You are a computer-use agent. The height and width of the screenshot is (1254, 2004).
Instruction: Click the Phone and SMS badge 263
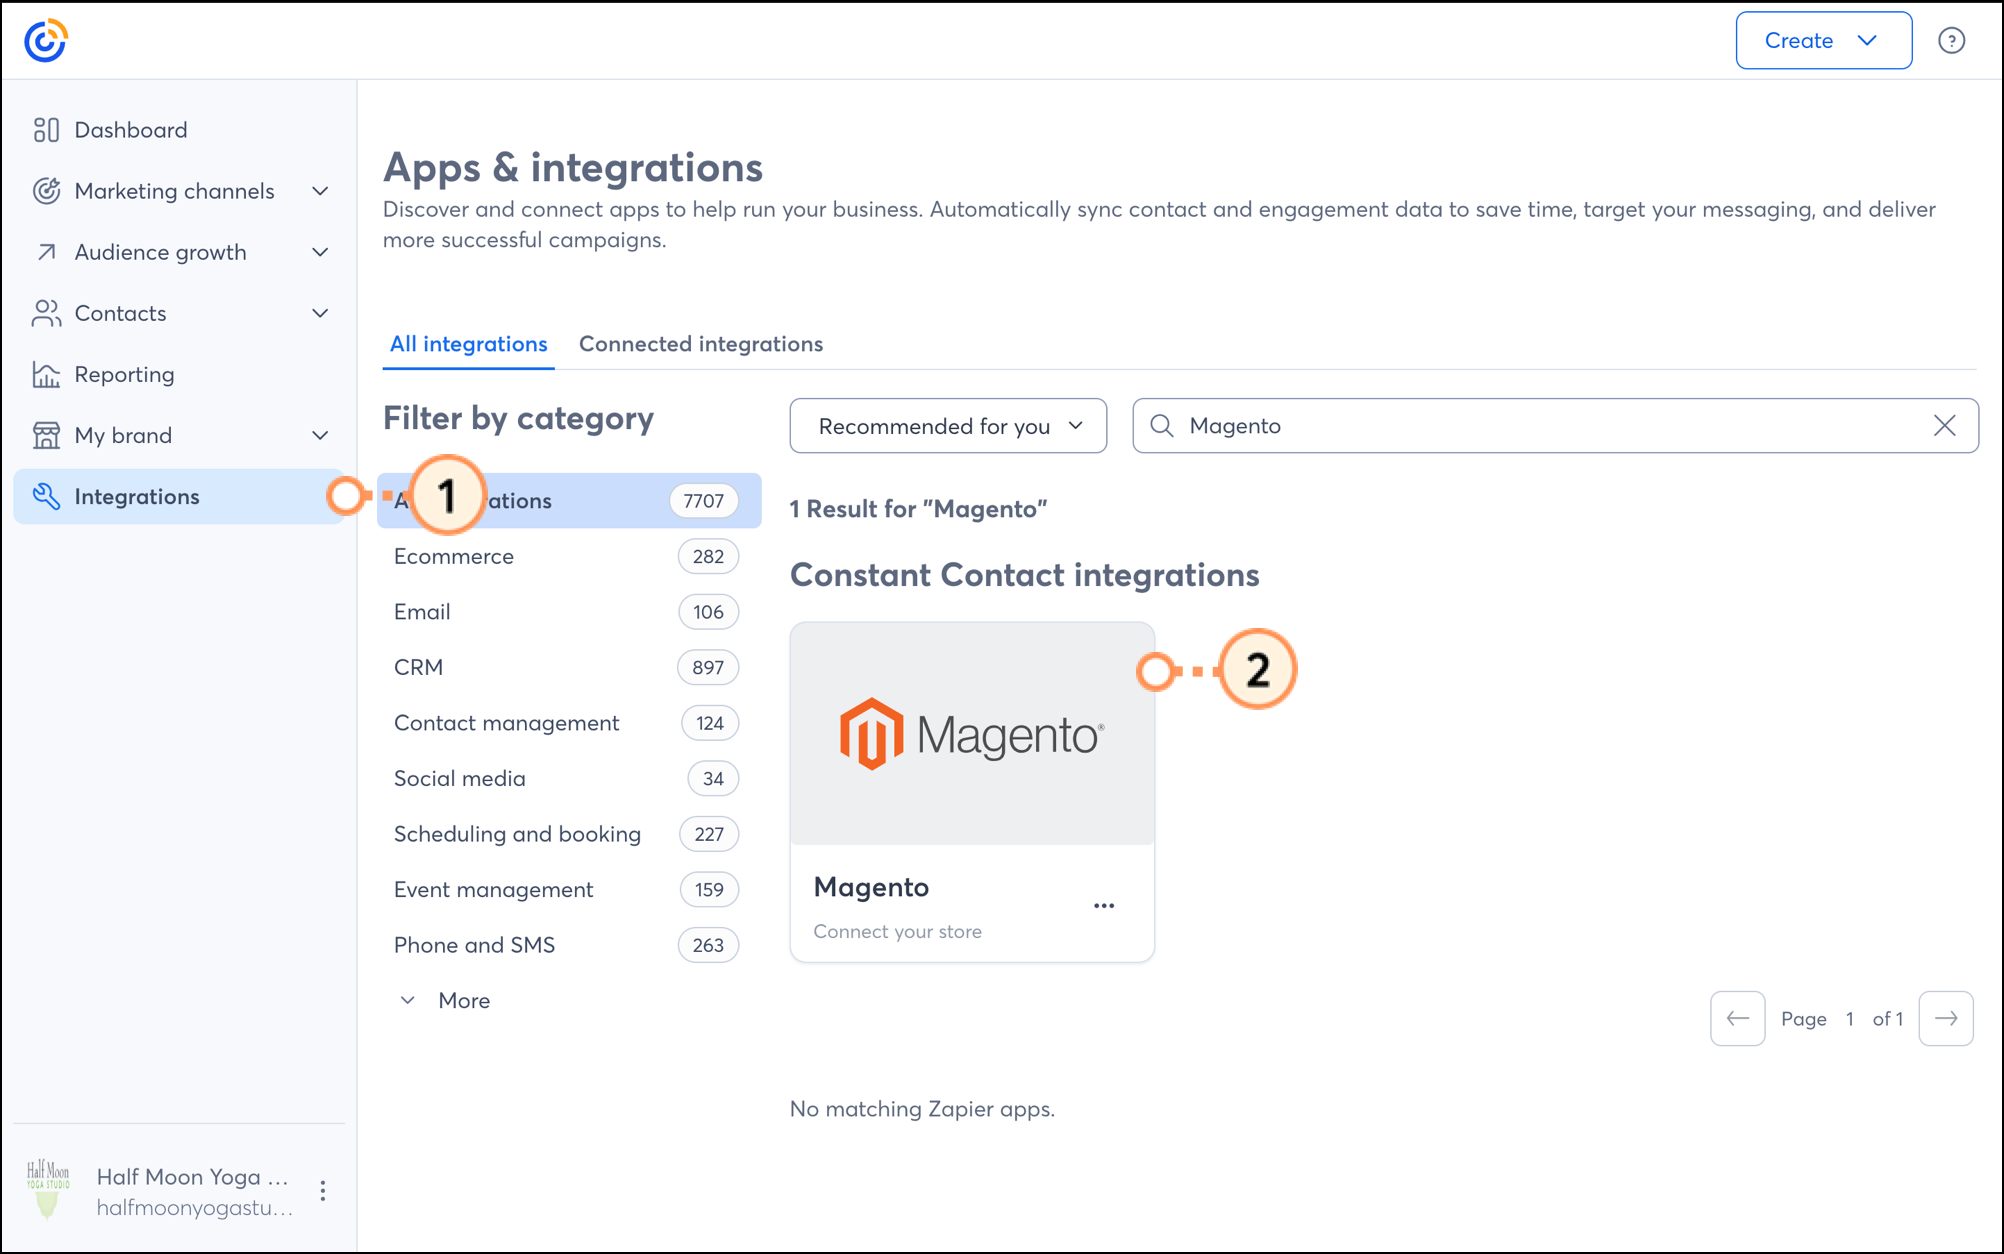tap(708, 945)
